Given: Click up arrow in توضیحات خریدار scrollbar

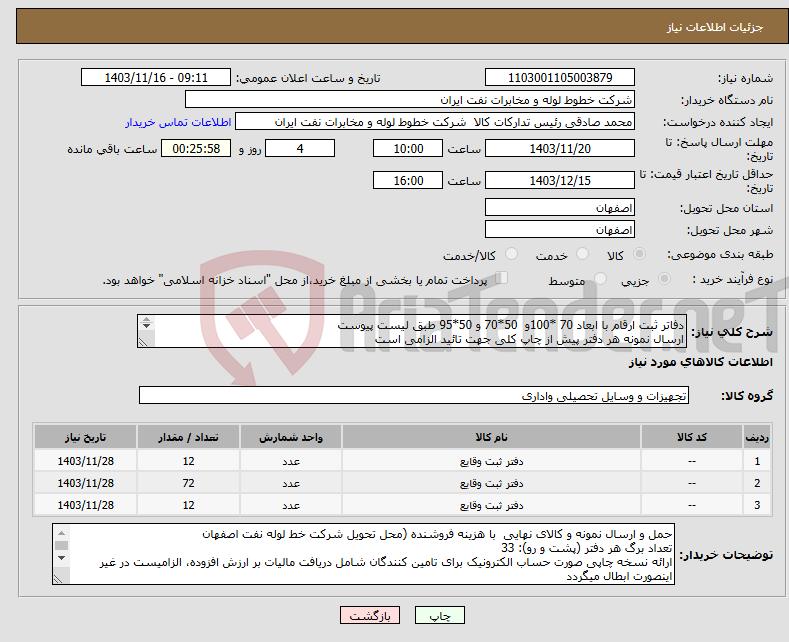Looking at the screenshot, I should click(61, 533).
